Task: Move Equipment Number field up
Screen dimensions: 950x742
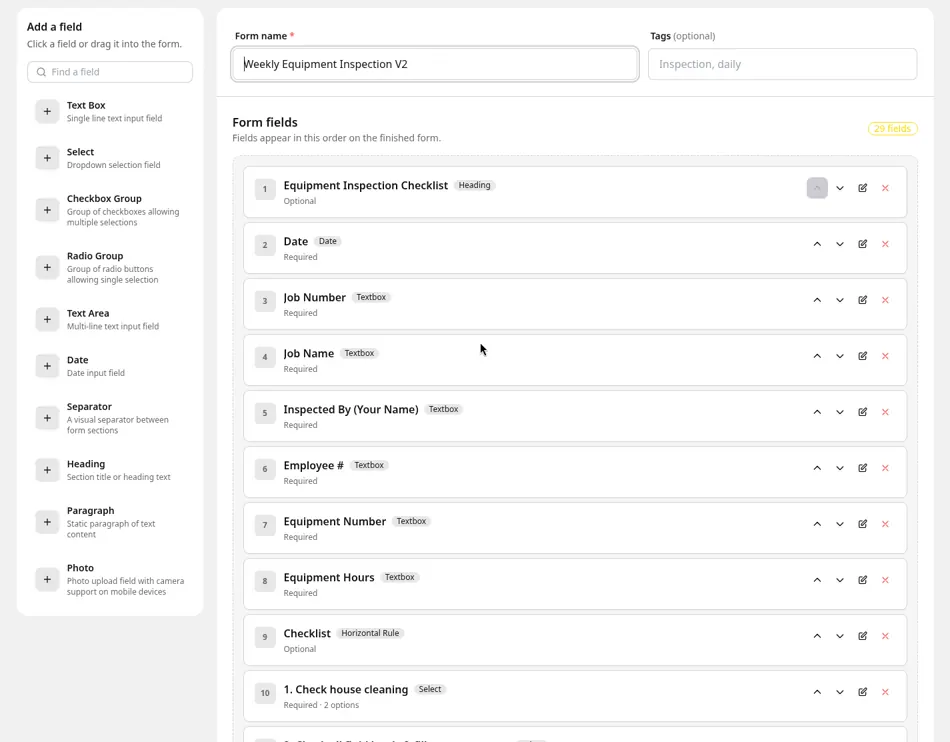Action: tap(817, 524)
